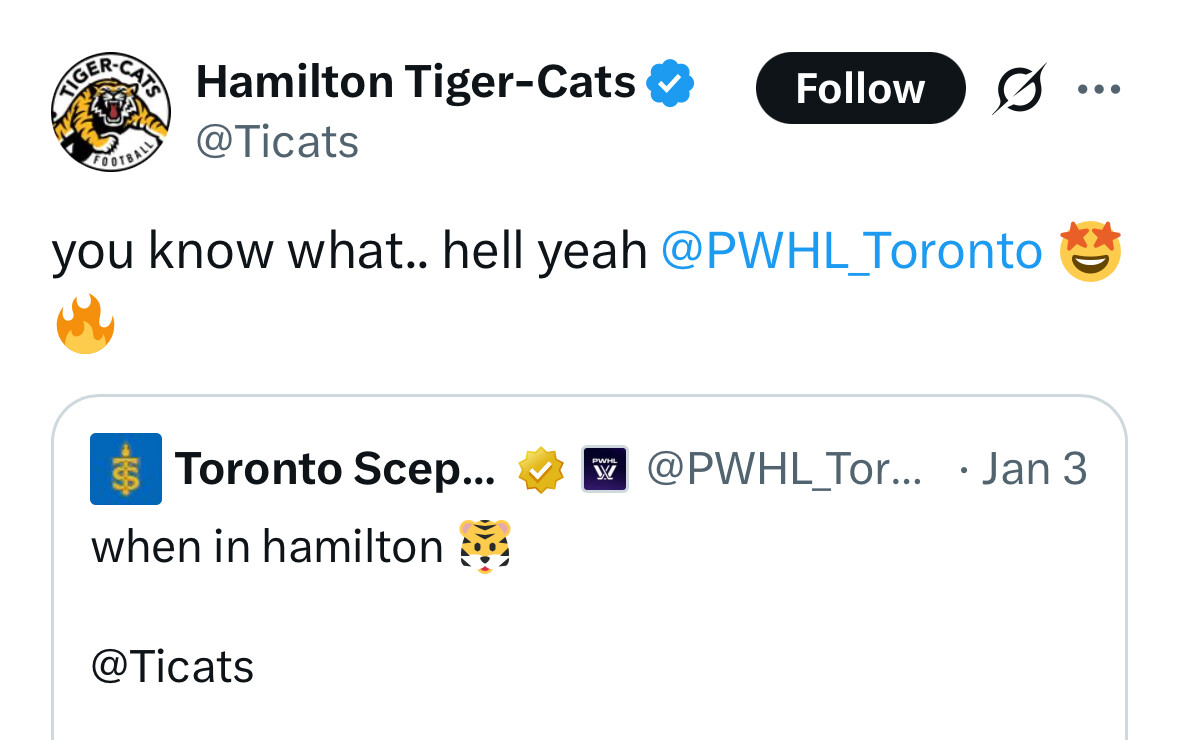Click the @Ticats handle under the name
The height and width of the screenshot is (740, 1179).
tap(277, 142)
